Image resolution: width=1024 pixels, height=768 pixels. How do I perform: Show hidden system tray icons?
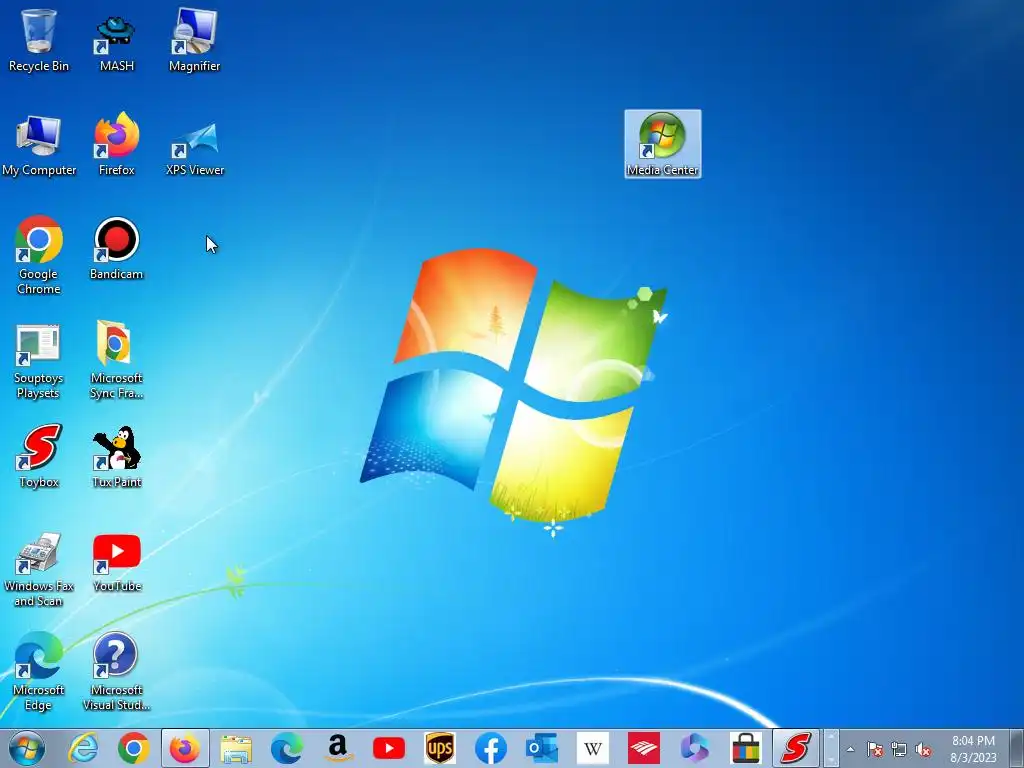coord(850,749)
